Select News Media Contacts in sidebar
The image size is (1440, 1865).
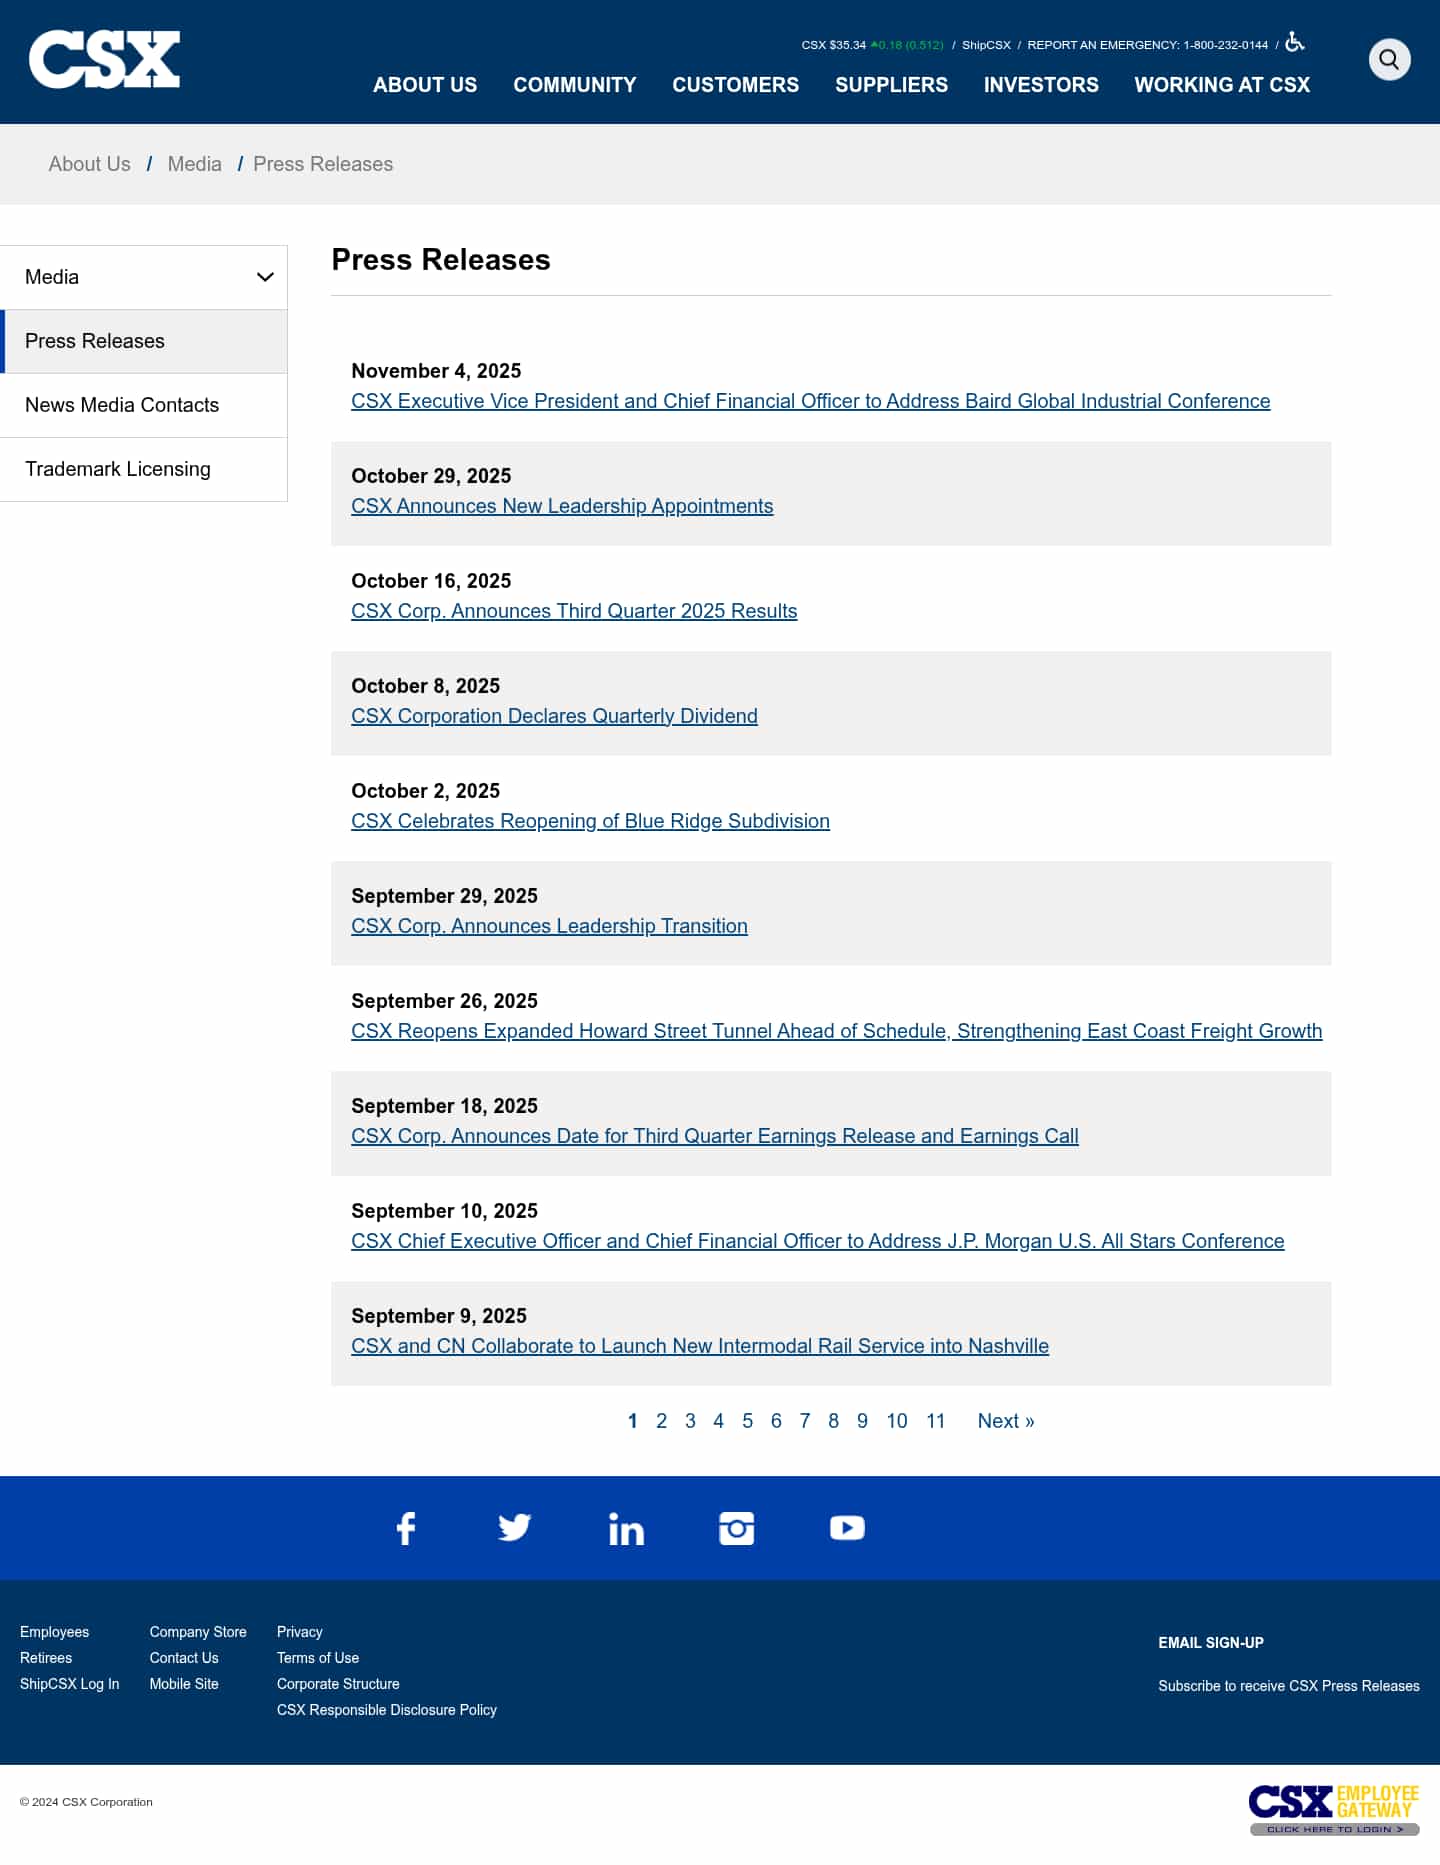pyautogui.click(x=144, y=405)
